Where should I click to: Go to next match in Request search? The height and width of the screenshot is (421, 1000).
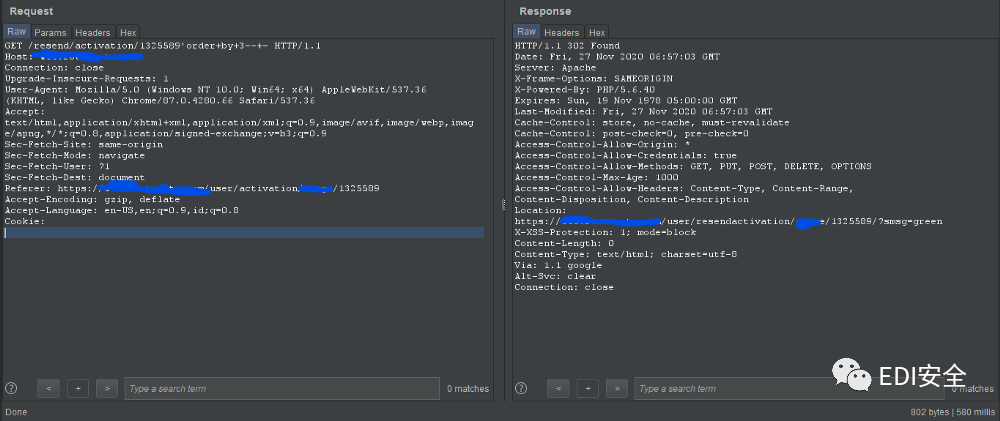[107, 388]
